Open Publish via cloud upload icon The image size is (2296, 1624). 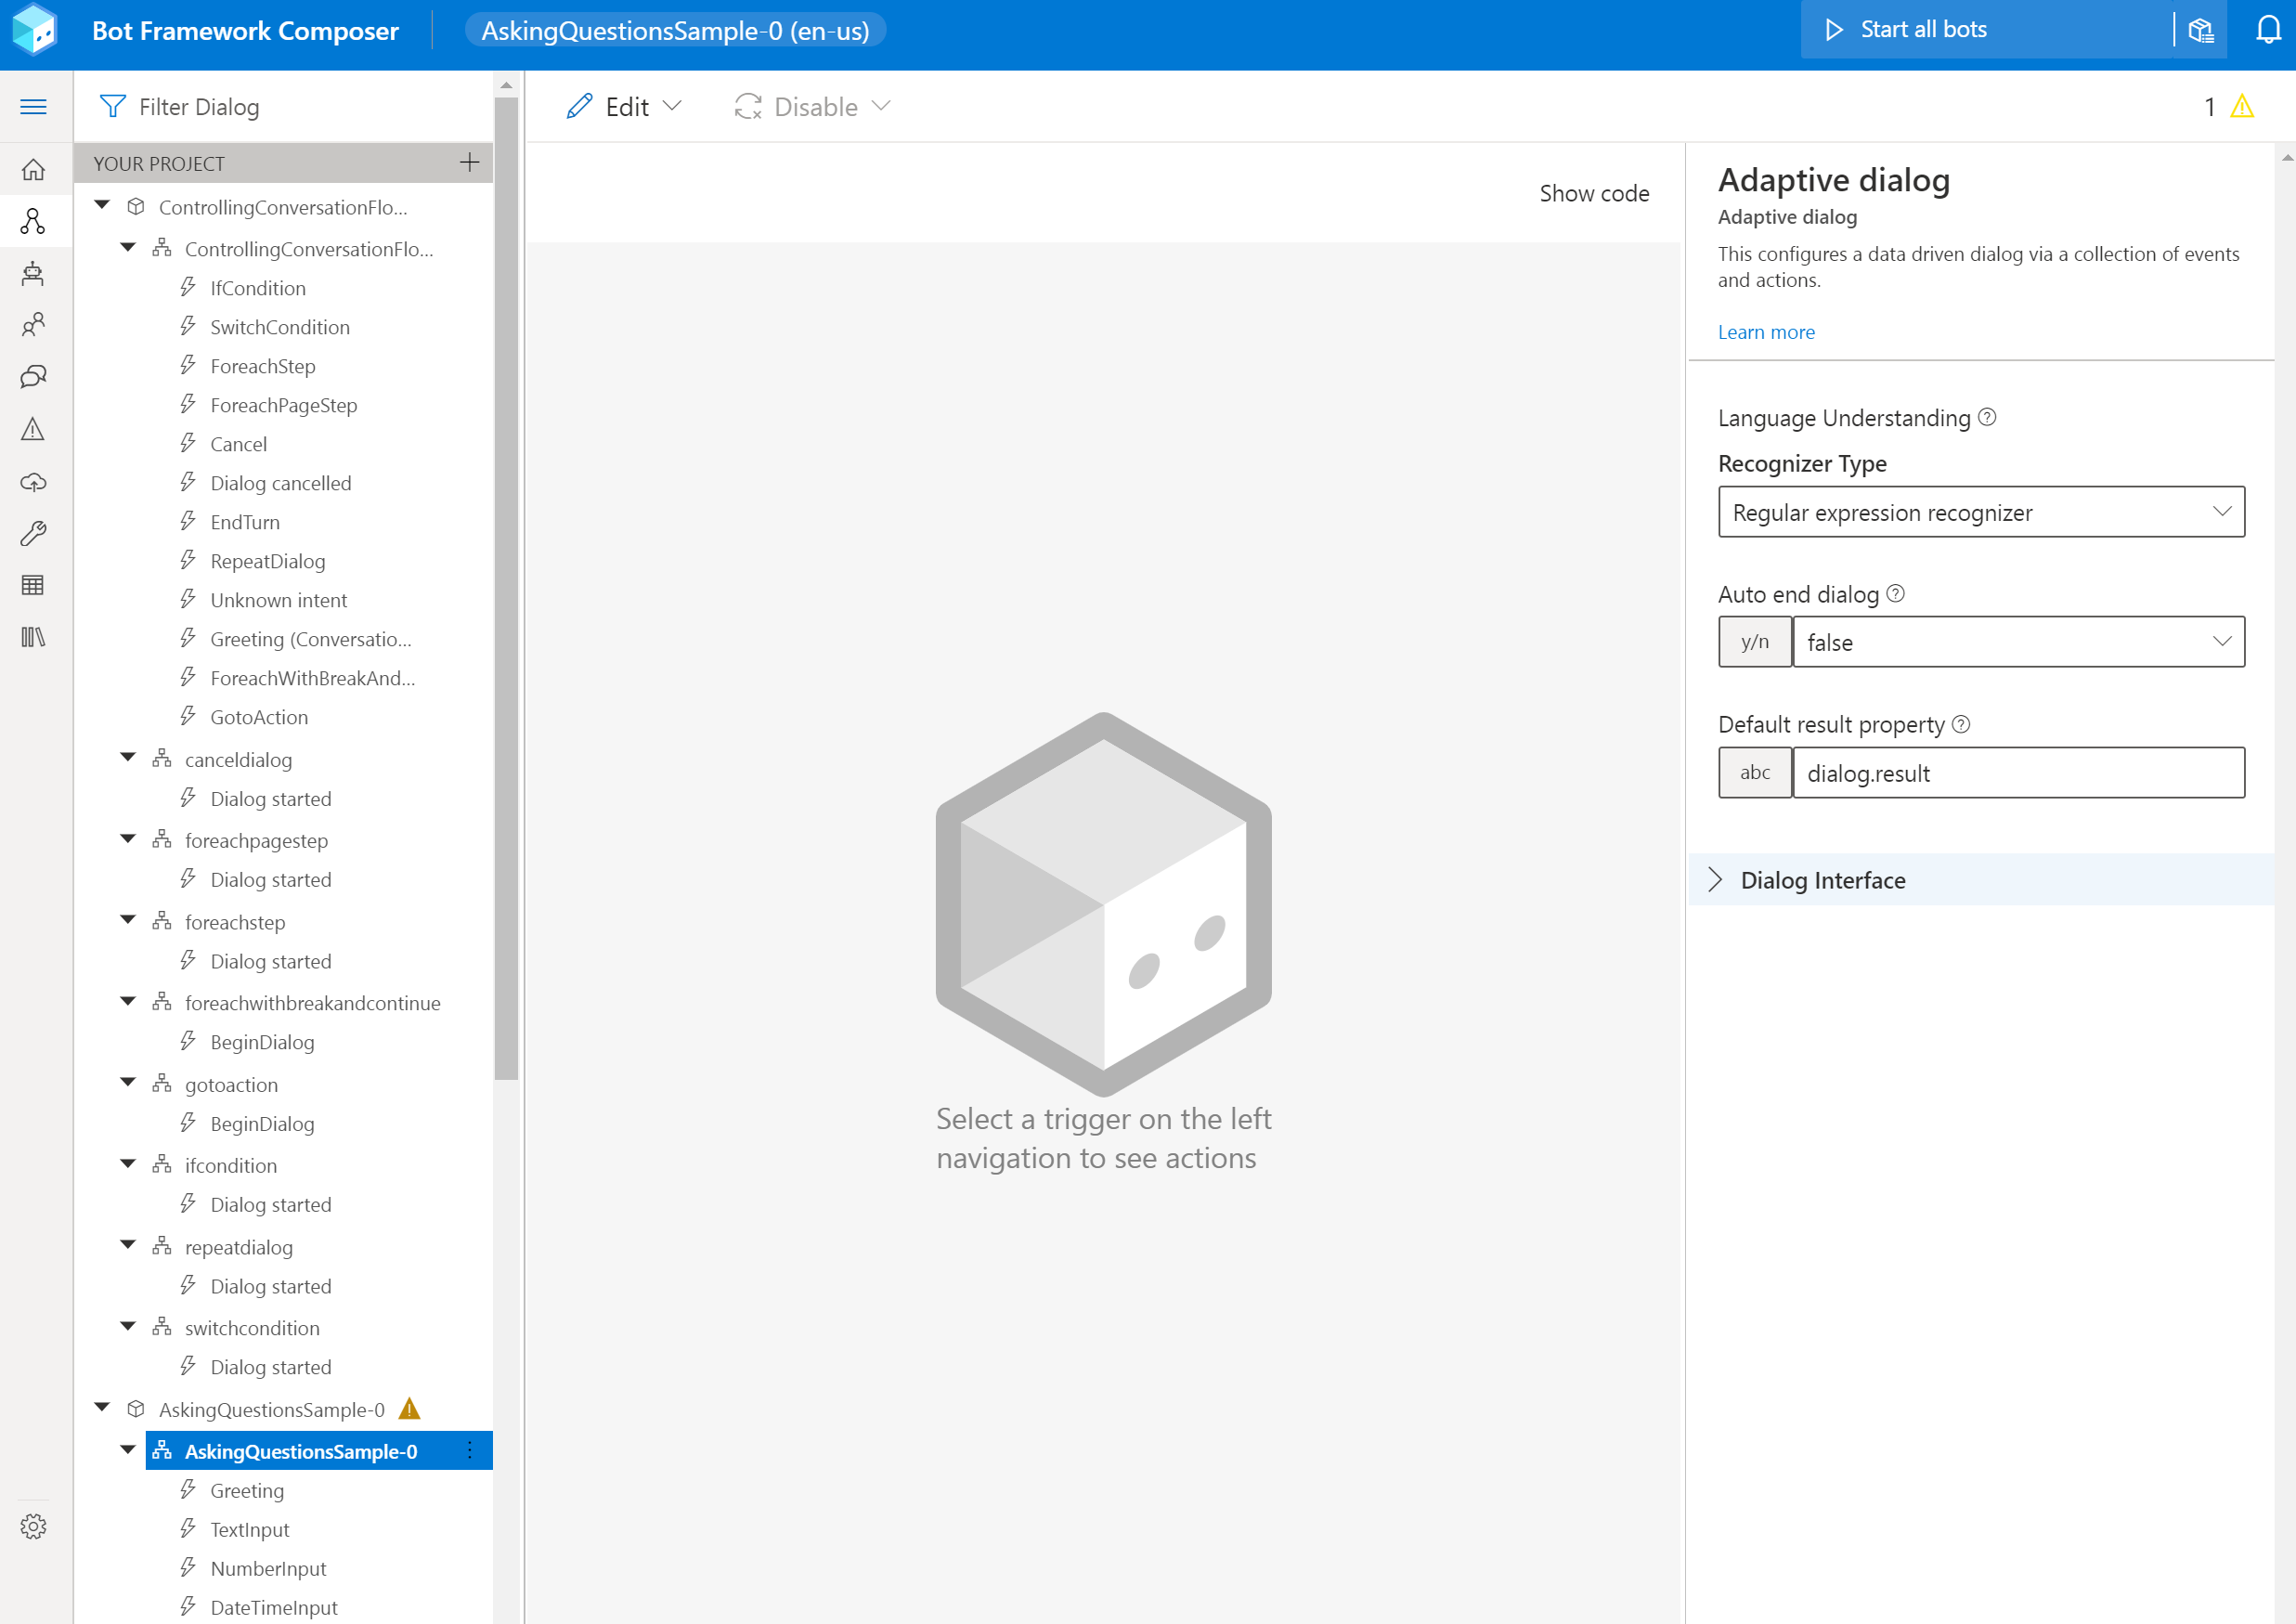[x=35, y=482]
